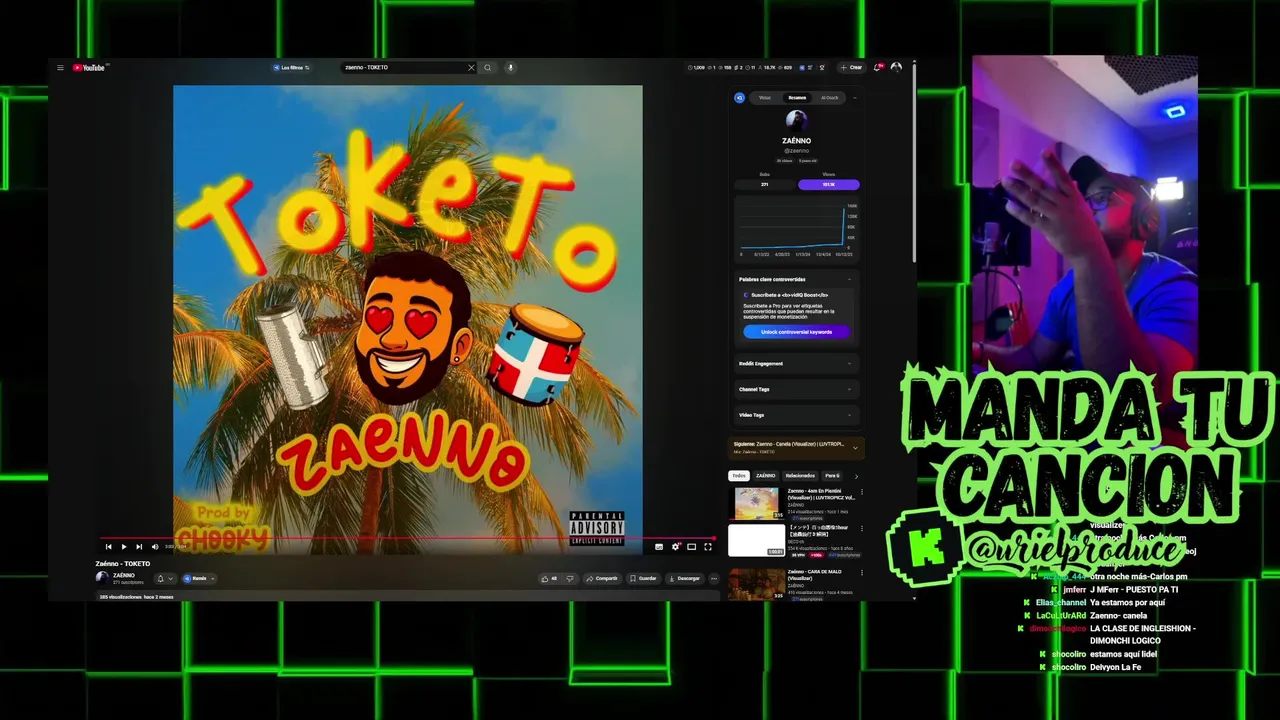Like the video with thumbs up
The image size is (1280, 720).
[549, 578]
